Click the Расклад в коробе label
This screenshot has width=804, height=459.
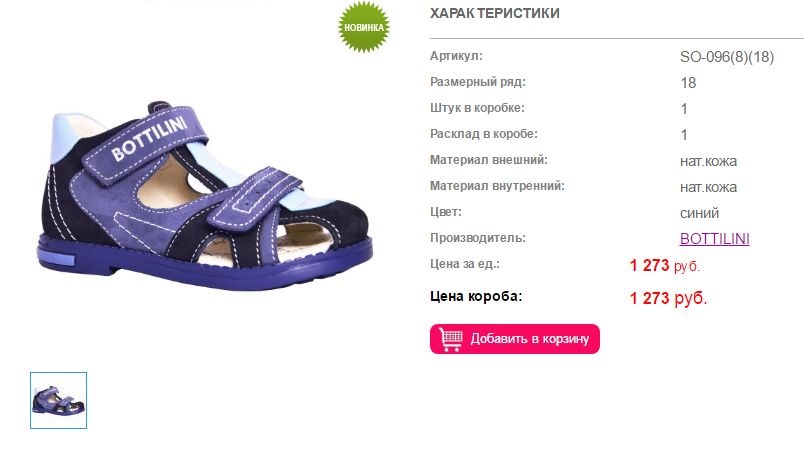[x=484, y=134]
